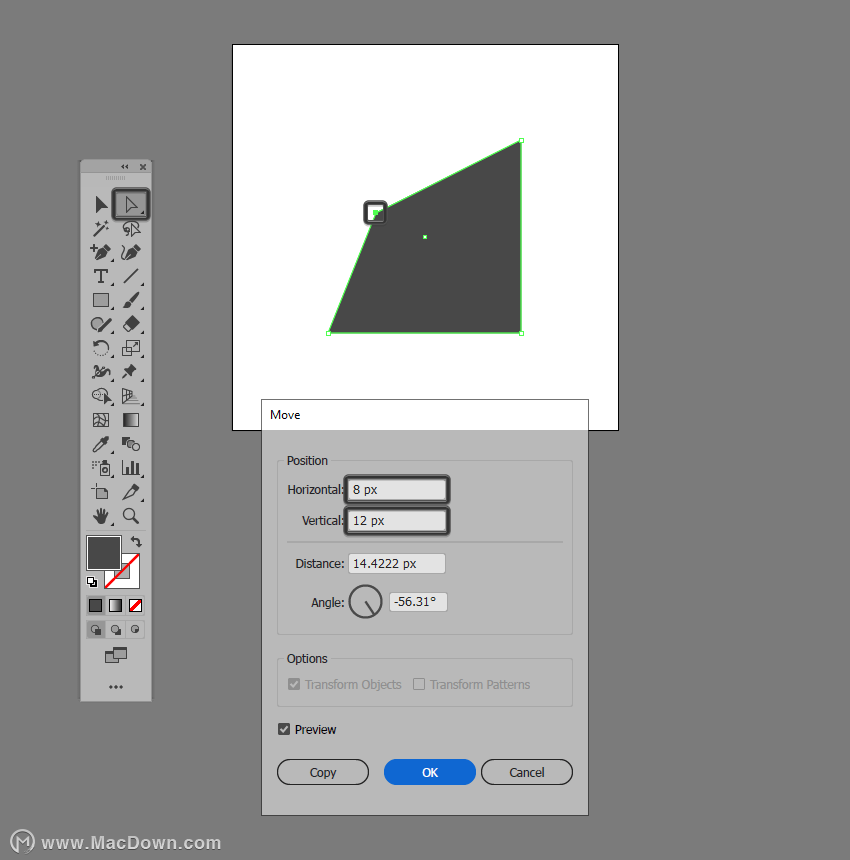Set paint mode to solid Color
Image resolution: width=850 pixels, height=860 pixels.
(95, 605)
